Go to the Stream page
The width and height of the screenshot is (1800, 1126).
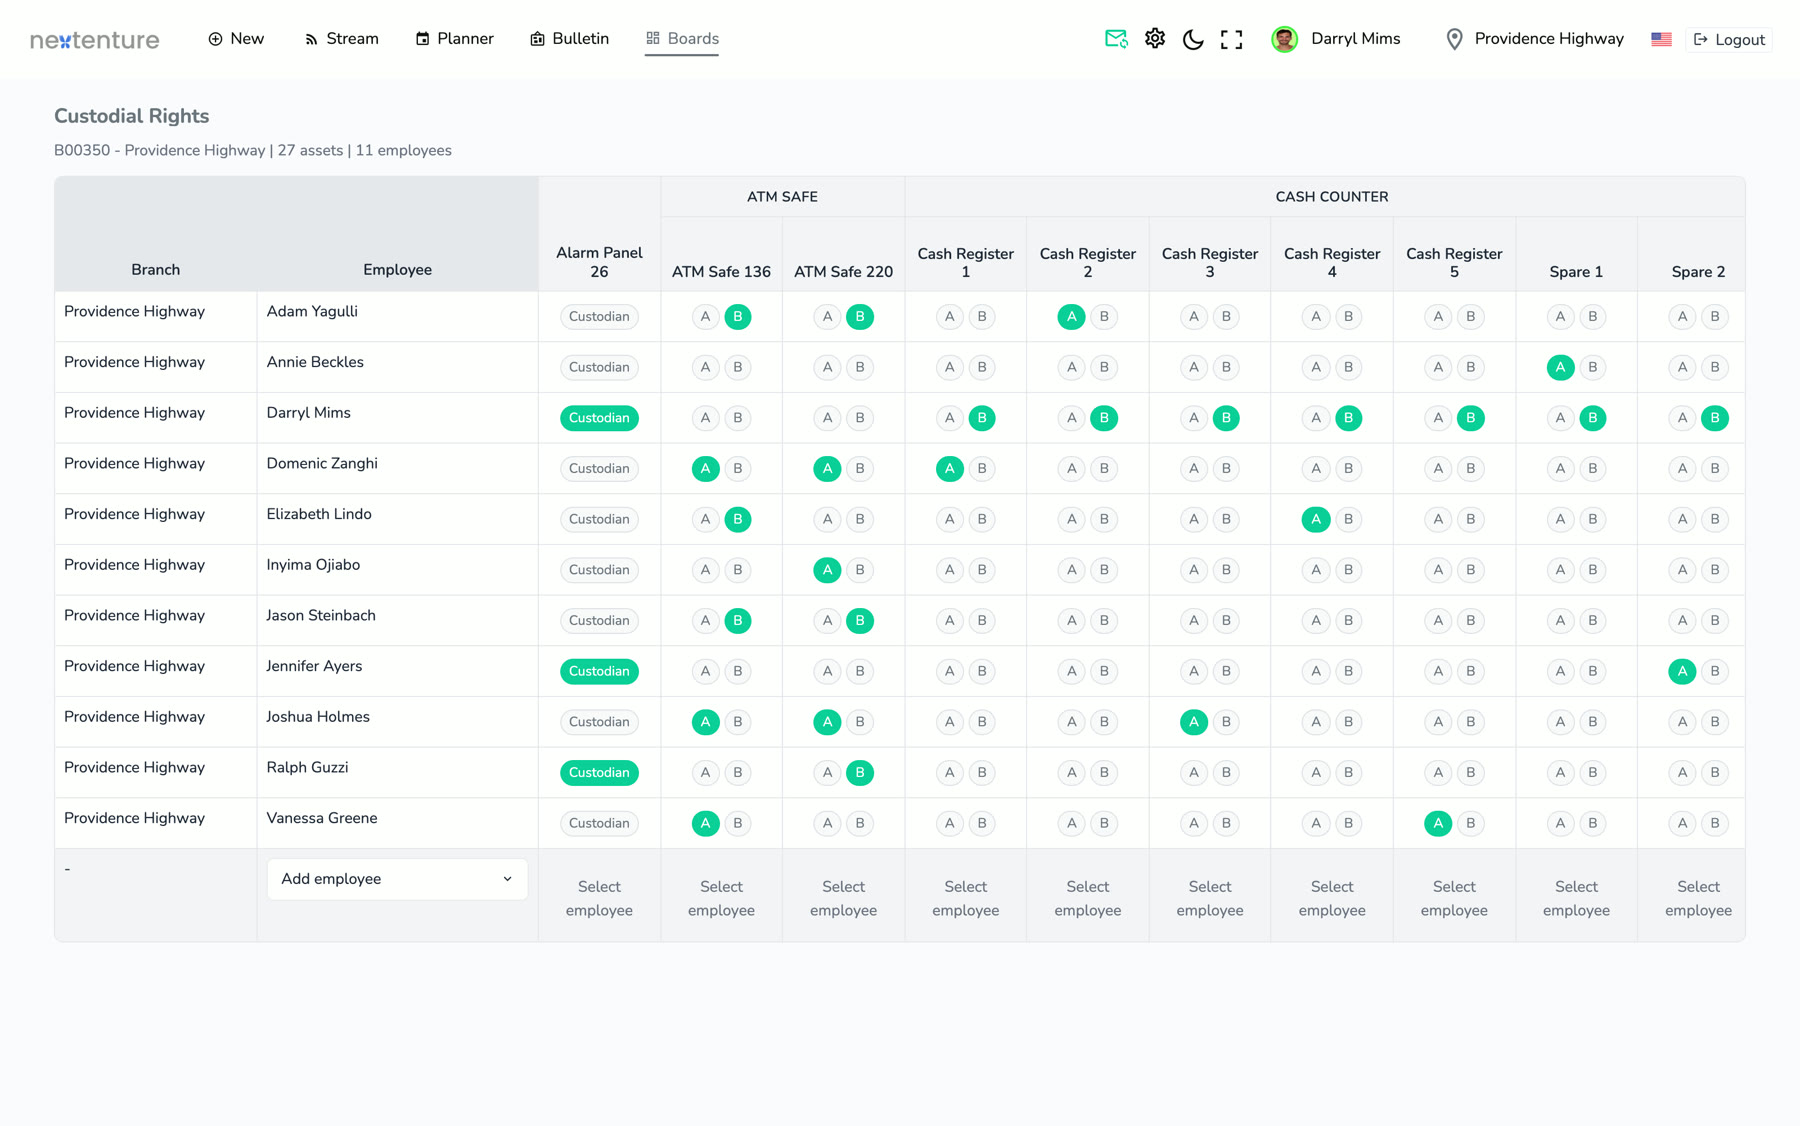point(341,39)
